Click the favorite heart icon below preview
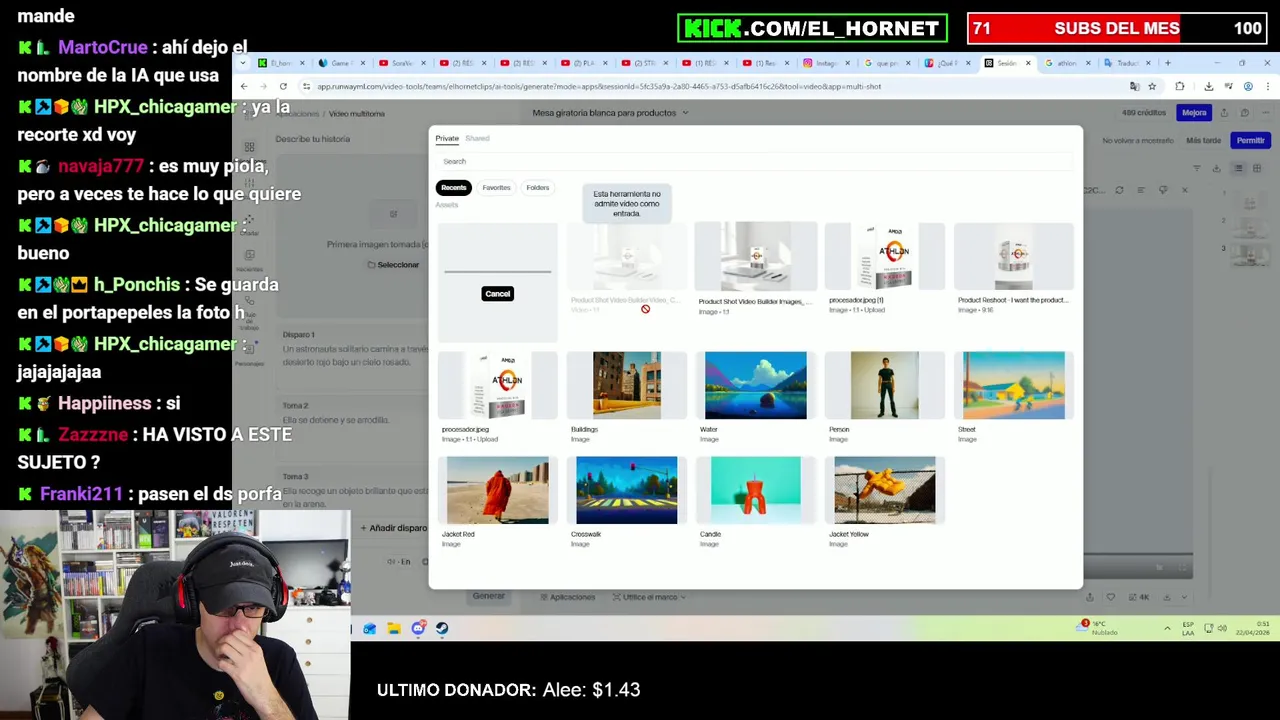1280x720 pixels. pos(1111,597)
